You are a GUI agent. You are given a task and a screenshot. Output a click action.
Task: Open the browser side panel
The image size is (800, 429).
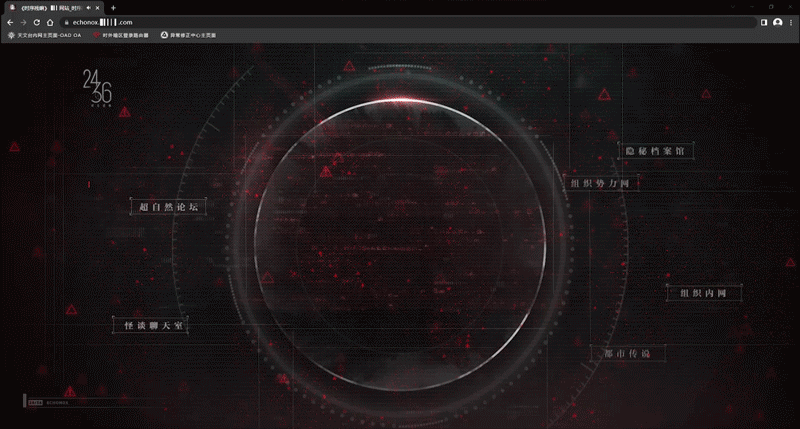coord(764,21)
